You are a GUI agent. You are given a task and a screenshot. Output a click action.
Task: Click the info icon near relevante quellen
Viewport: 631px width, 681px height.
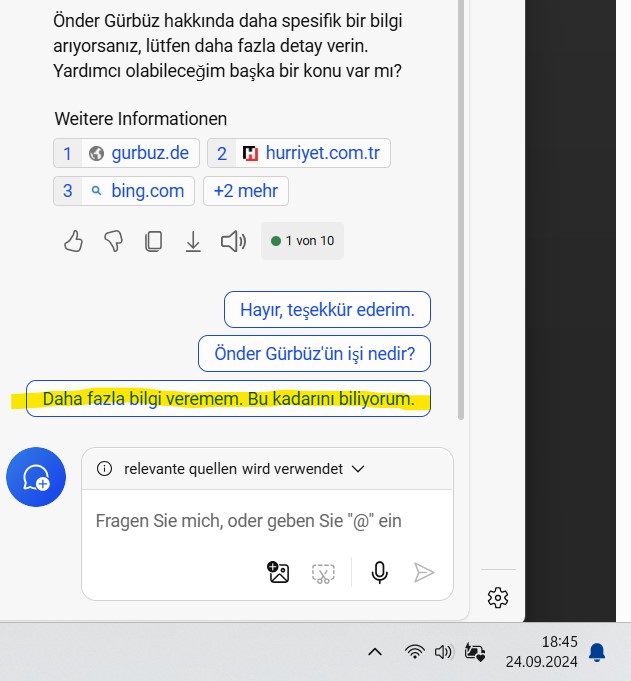point(104,469)
